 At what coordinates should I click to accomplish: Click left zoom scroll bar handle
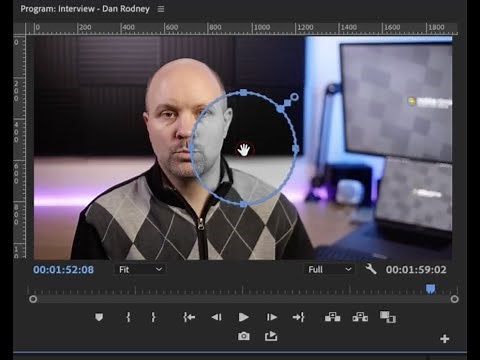(x=33, y=299)
